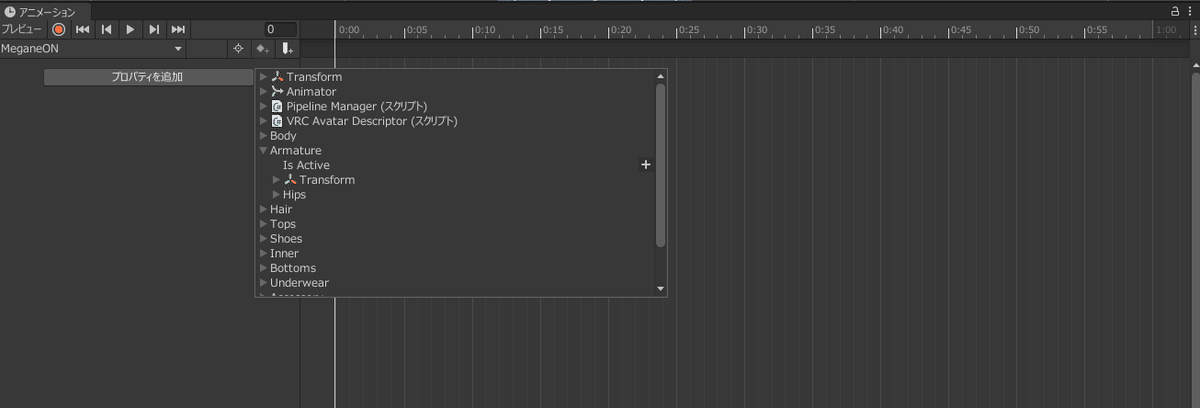Click the add keyframe icon
This screenshot has width=1200, height=408.
pos(262,48)
